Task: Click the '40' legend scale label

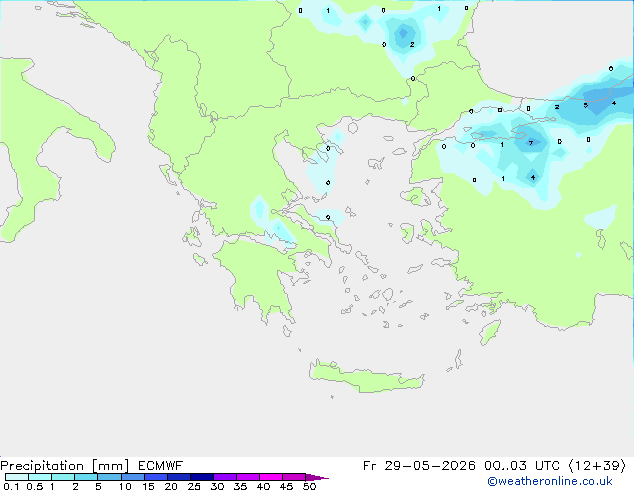Action: pyautogui.click(x=263, y=486)
